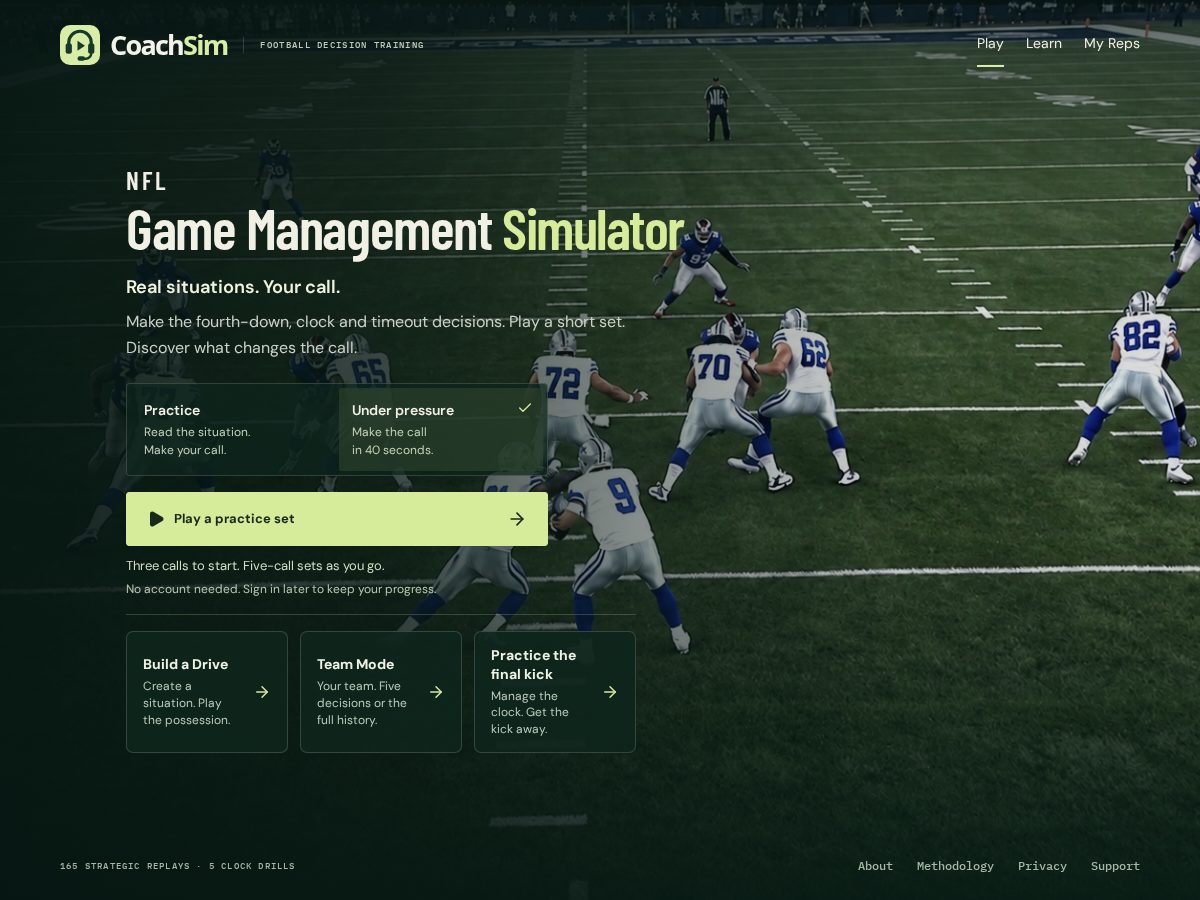Open the Build a Drive card

tap(207, 692)
